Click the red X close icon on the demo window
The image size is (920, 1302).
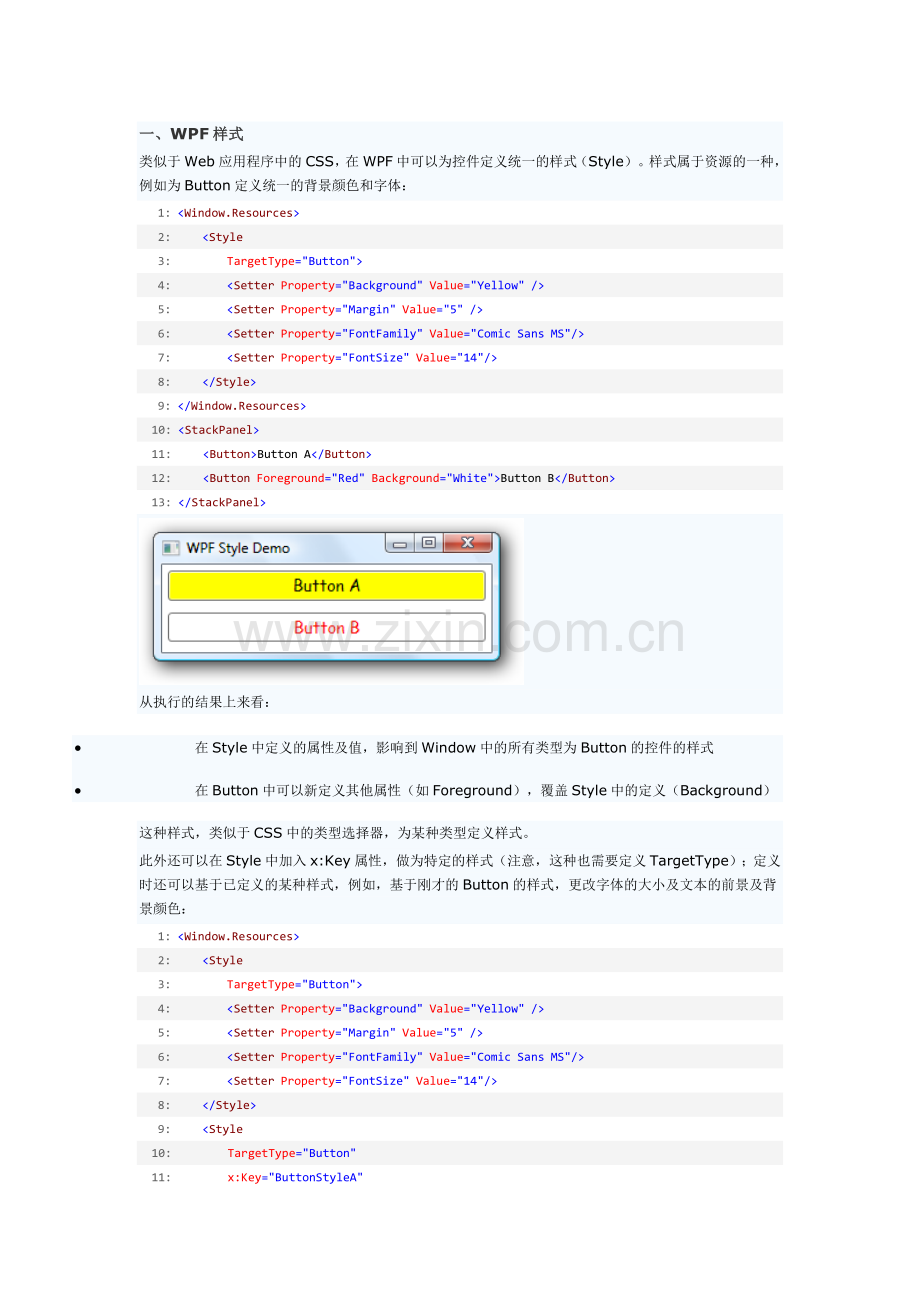tap(466, 542)
